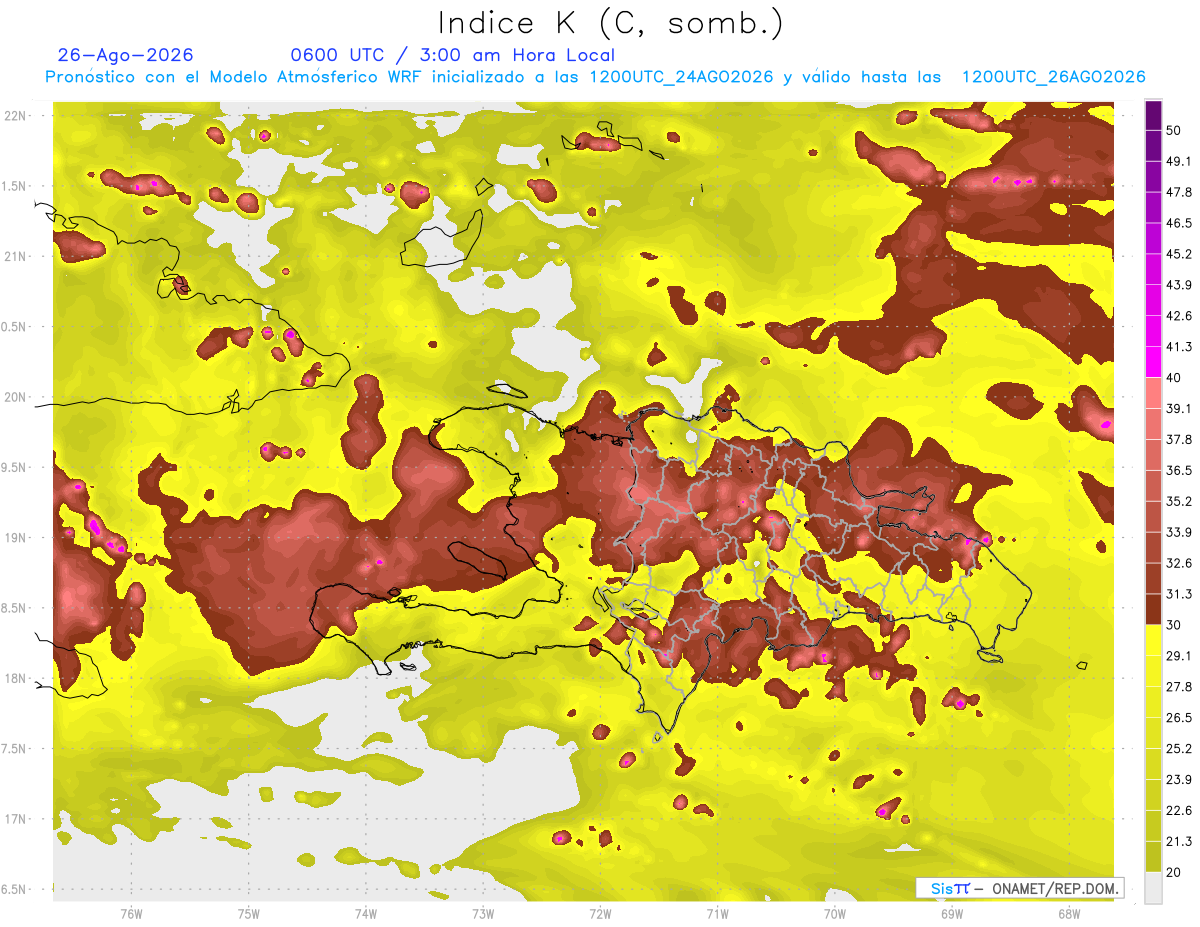Image resolution: width=1200 pixels, height=927 pixels.
Task: Click the magenta colorbar swatch between 40 and 41.3
Action: pos(1153,362)
